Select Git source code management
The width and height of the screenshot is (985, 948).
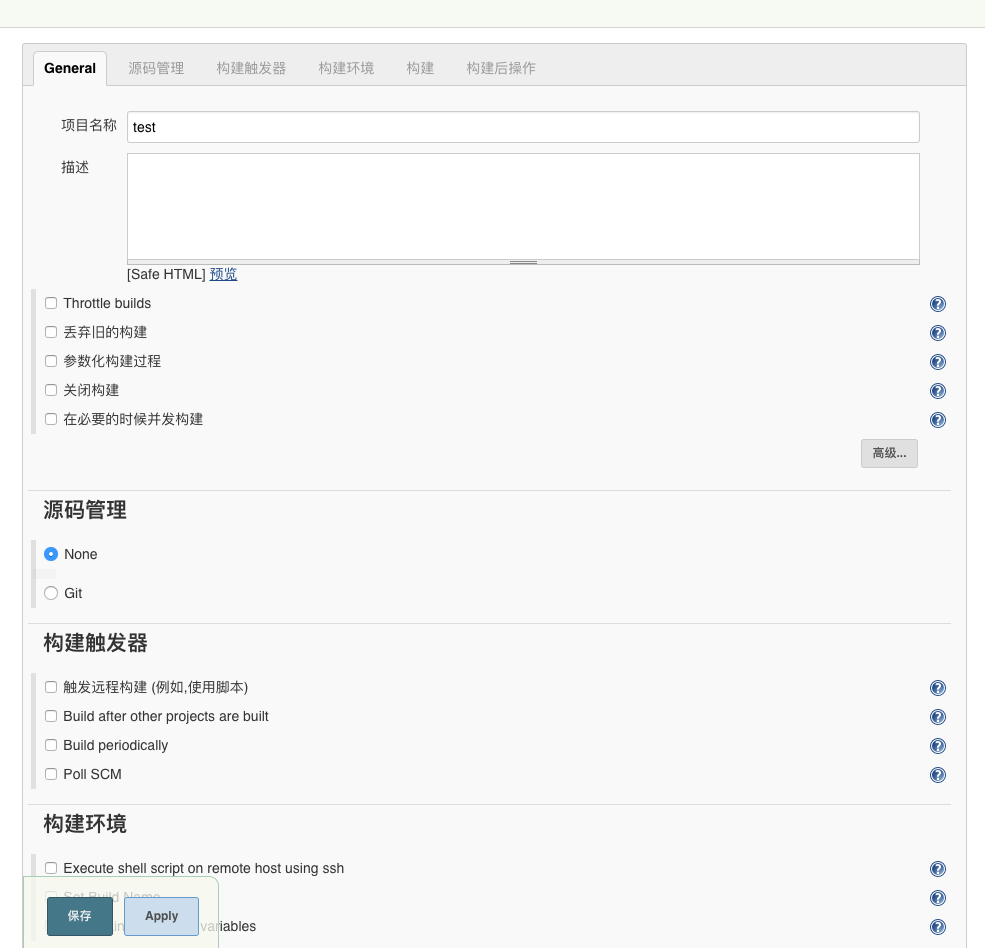click(51, 593)
